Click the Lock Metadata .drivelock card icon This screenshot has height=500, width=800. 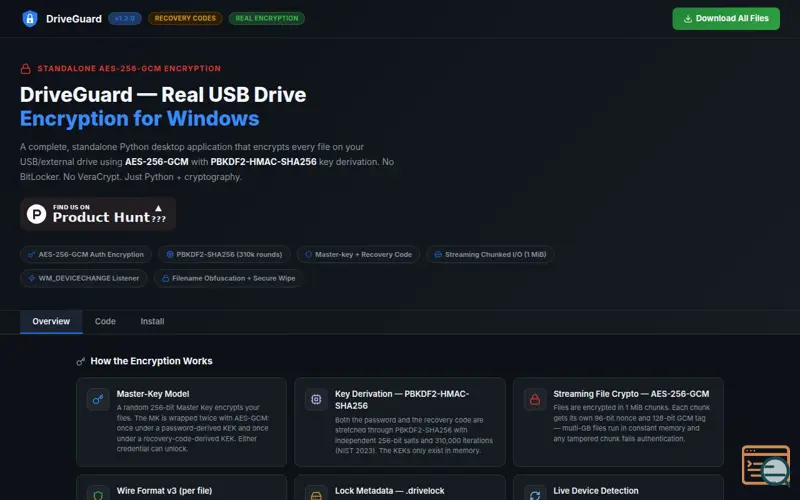coord(316,493)
